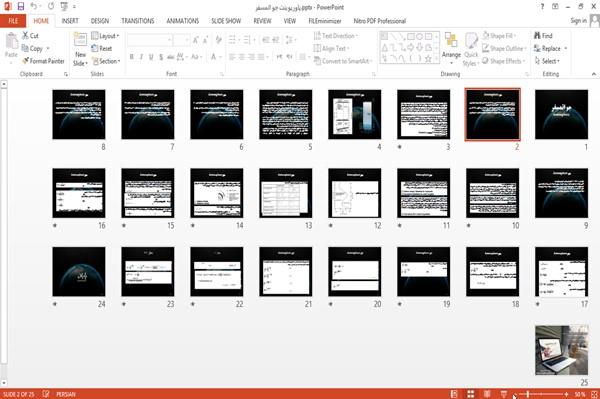Collapse the ribbon with the arrow
The image size is (600, 399).
tap(593, 74)
